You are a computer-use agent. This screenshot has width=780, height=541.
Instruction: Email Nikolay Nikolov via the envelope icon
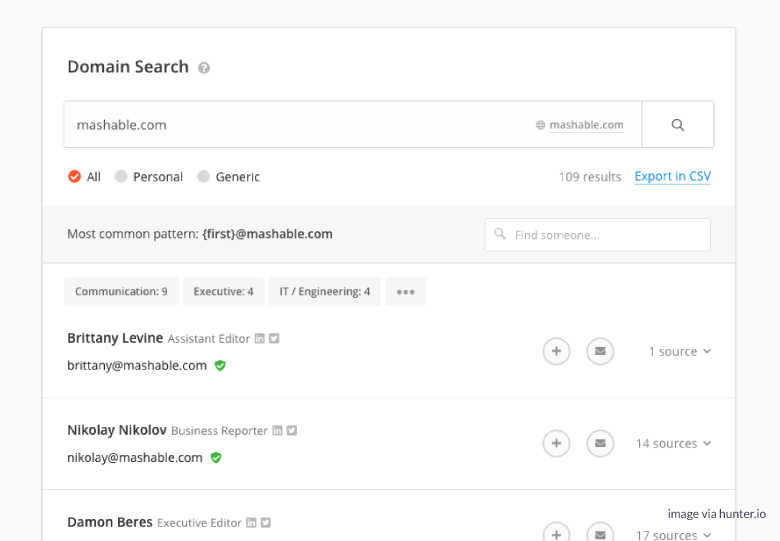pos(600,444)
